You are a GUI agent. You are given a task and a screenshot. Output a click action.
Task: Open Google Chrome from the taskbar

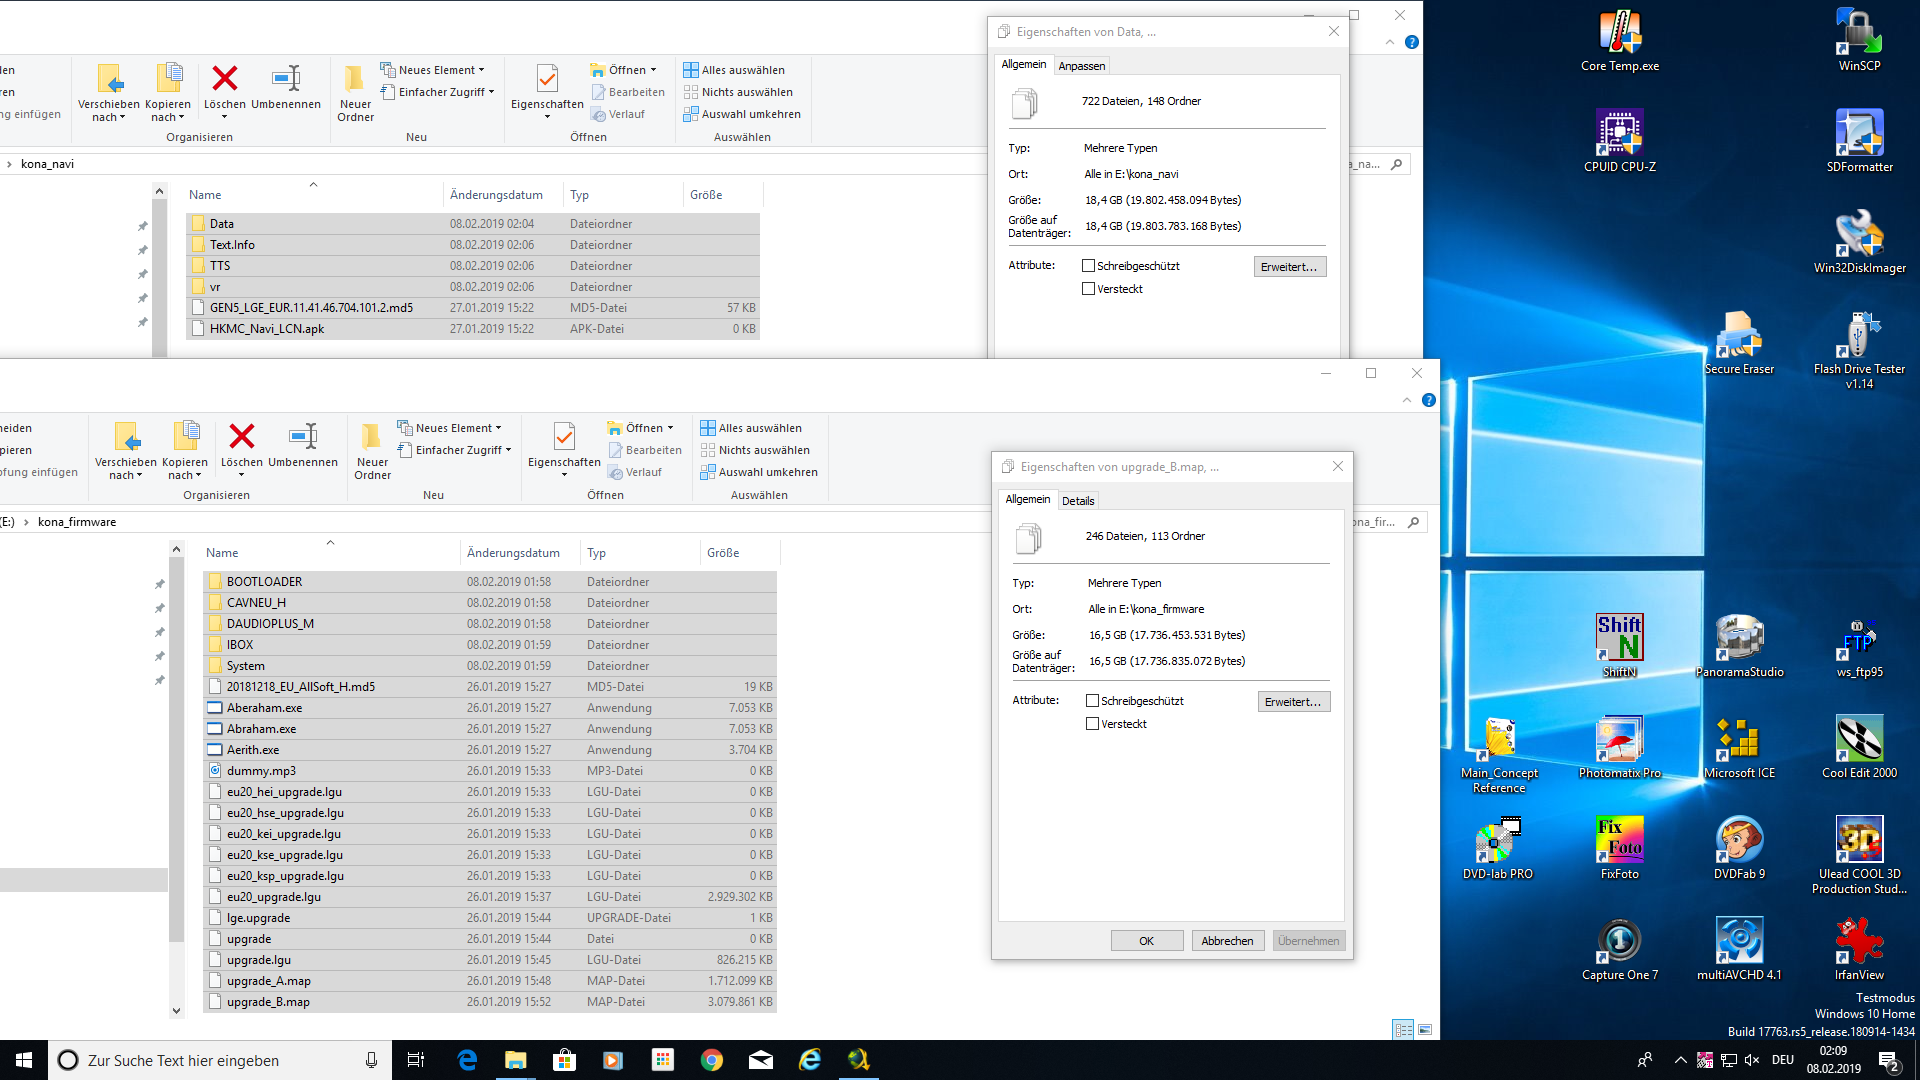point(712,1060)
